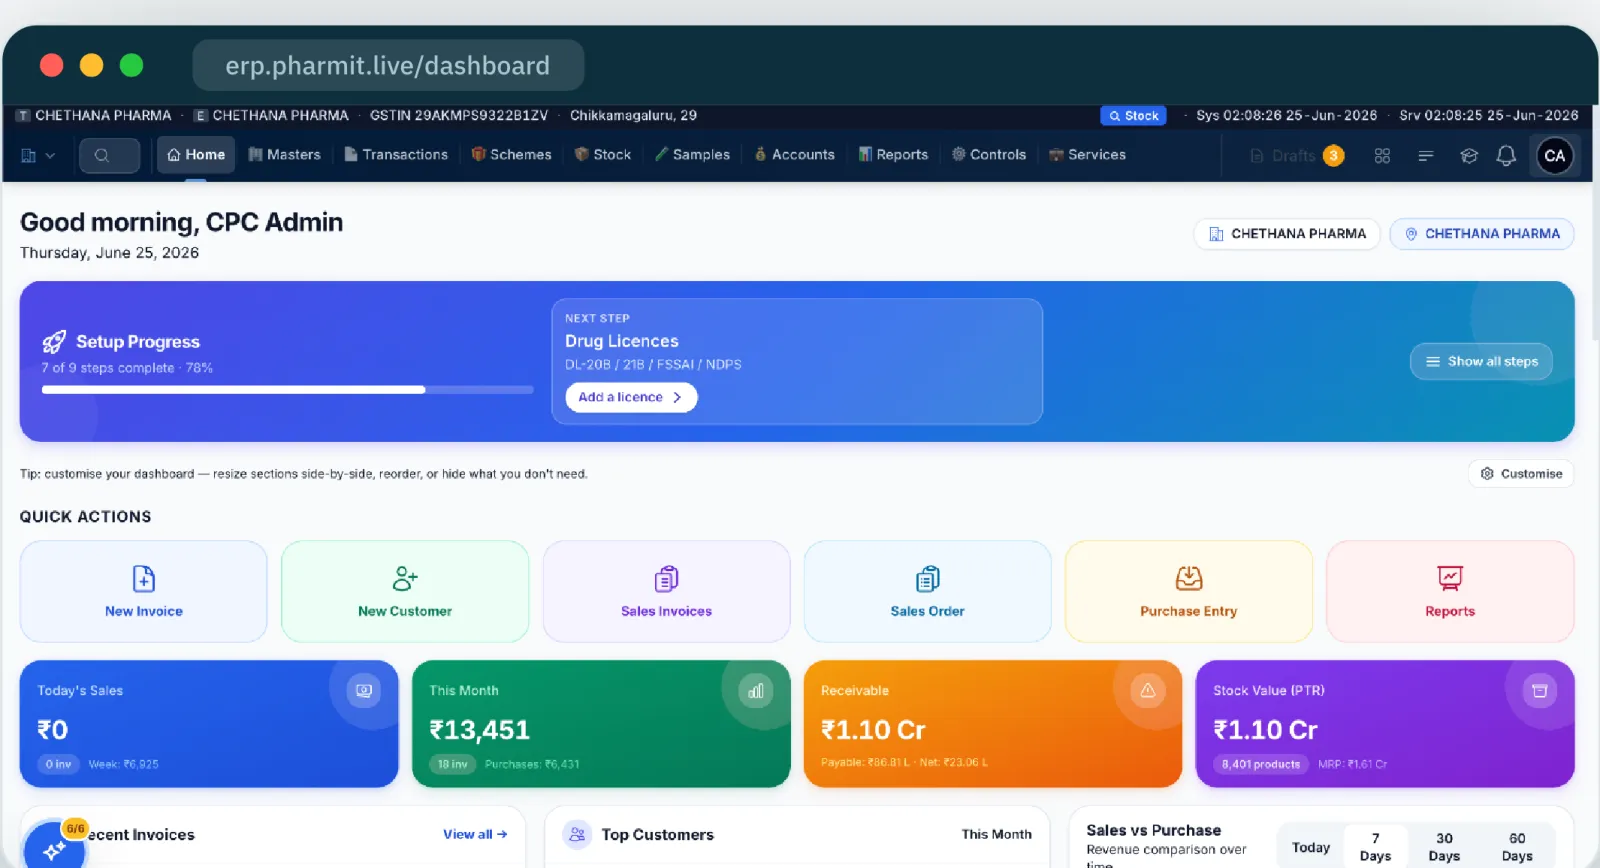Open the New Customer quick action
Screen dimensions: 1600x868
pyautogui.click(x=405, y=592)
